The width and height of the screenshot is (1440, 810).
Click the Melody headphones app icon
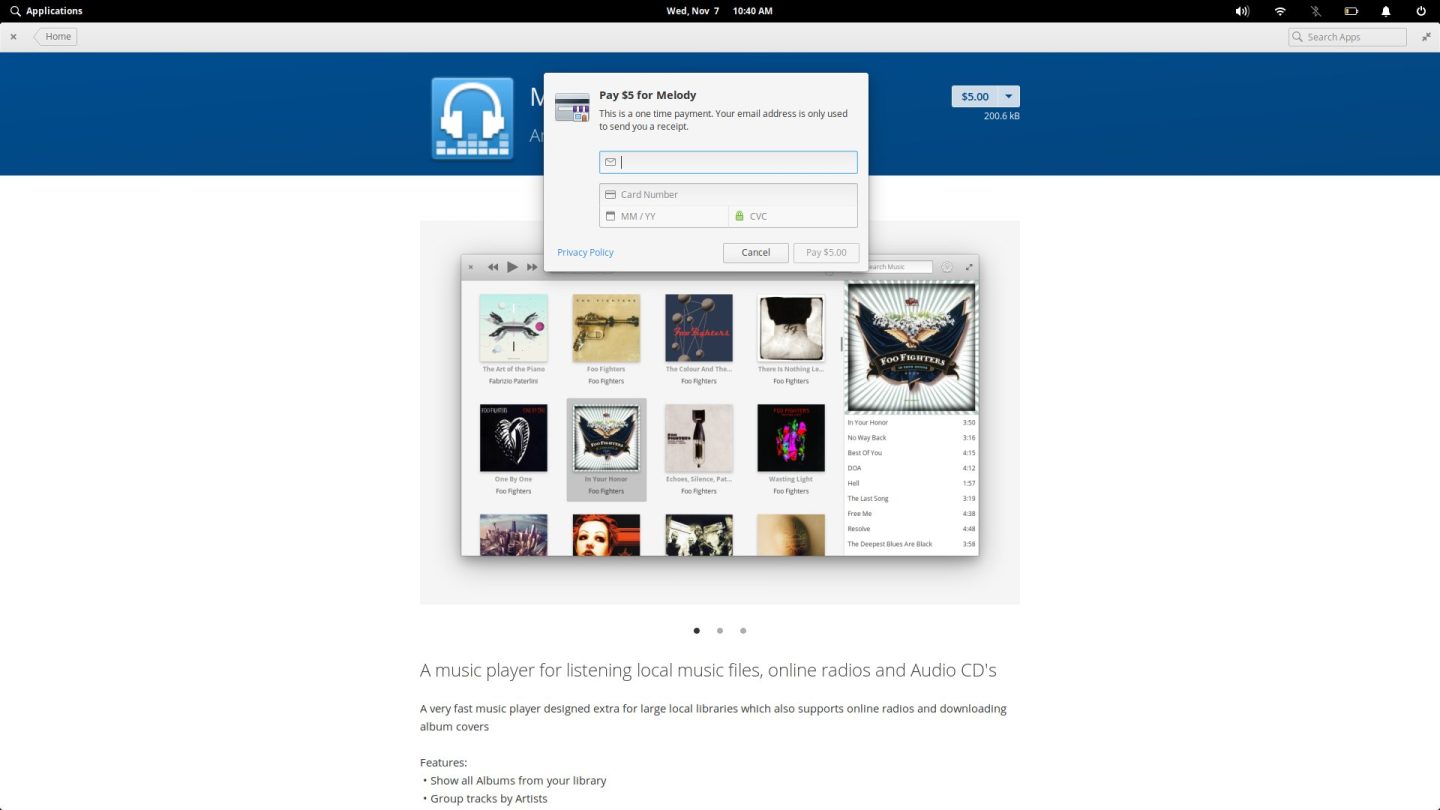click(x=472, y=118)
